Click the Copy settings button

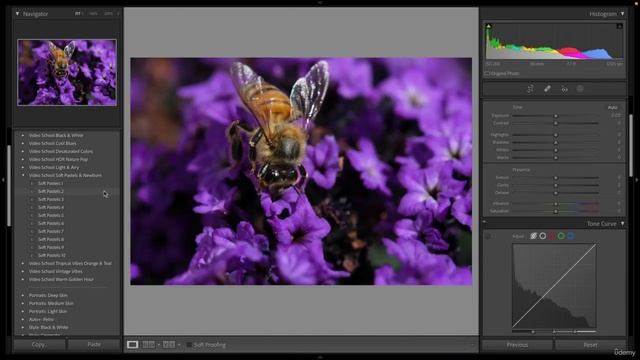pos(39,344)
